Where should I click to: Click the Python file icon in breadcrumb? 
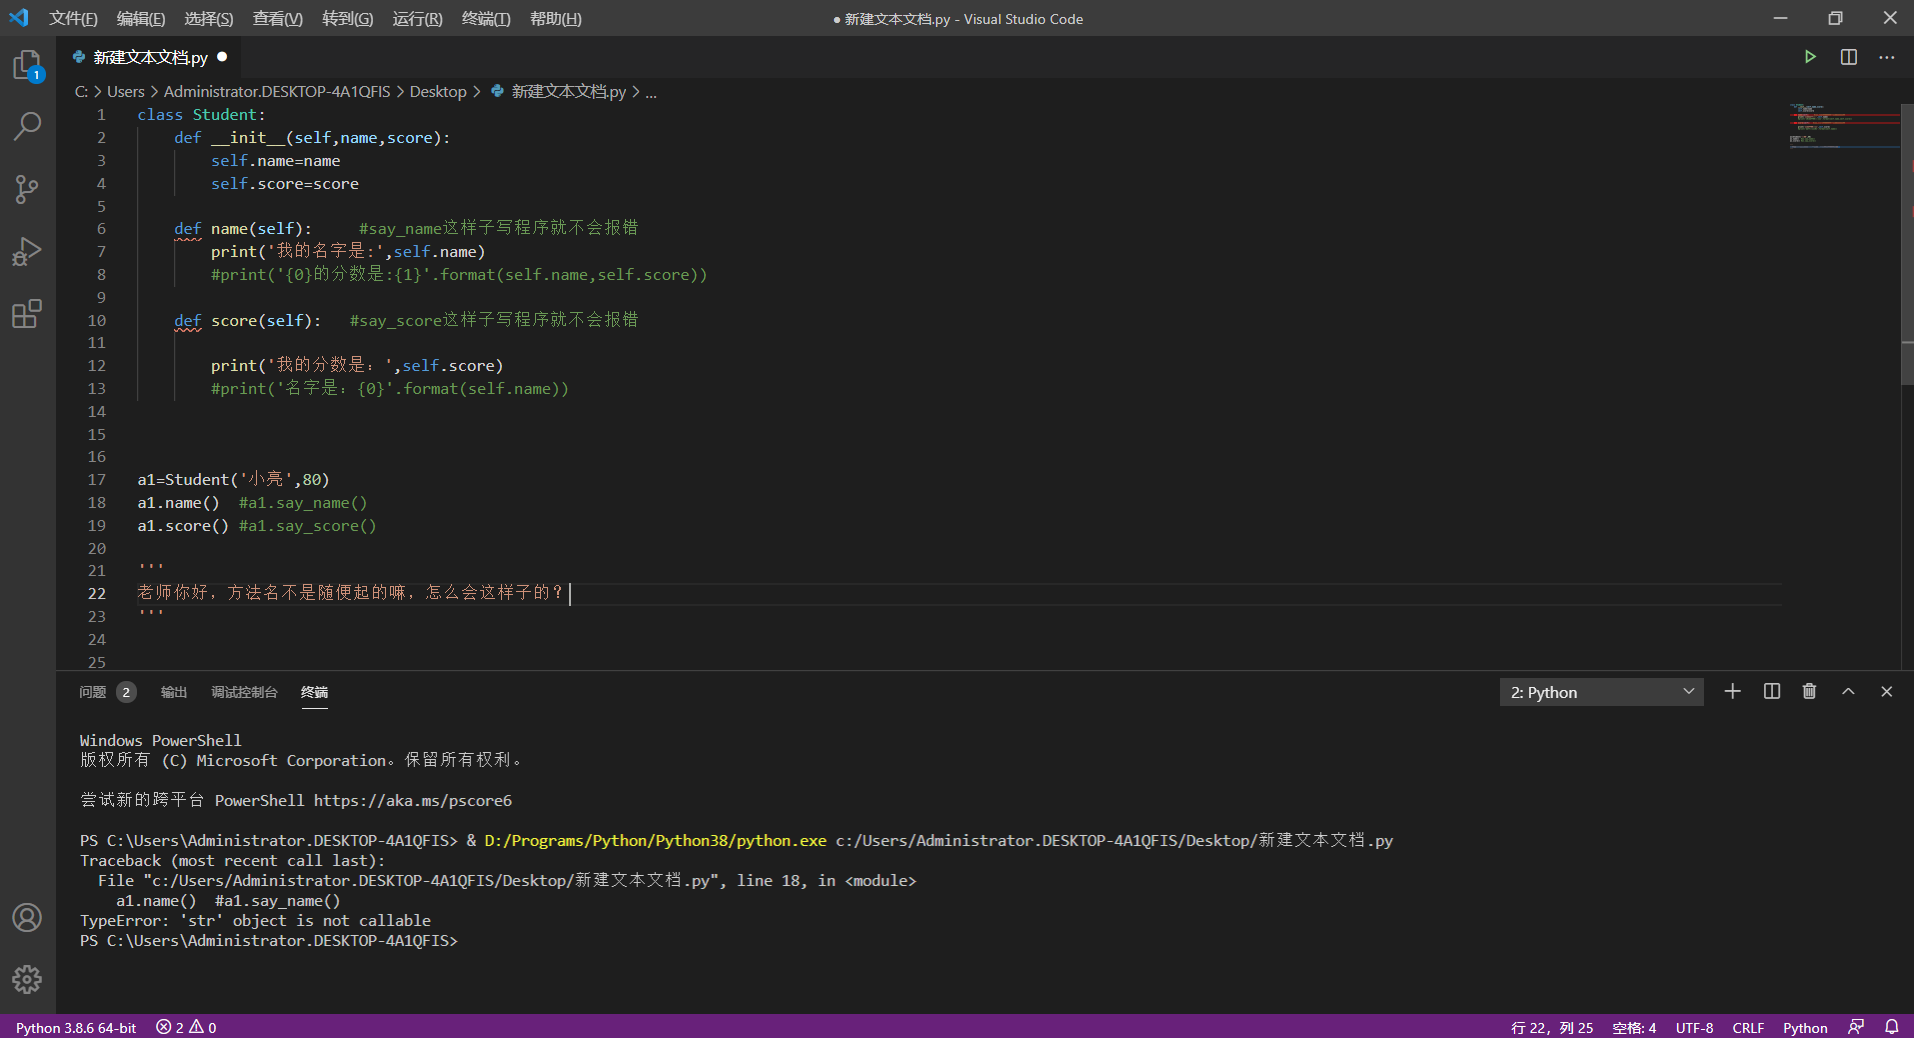(x=497, y=91)
